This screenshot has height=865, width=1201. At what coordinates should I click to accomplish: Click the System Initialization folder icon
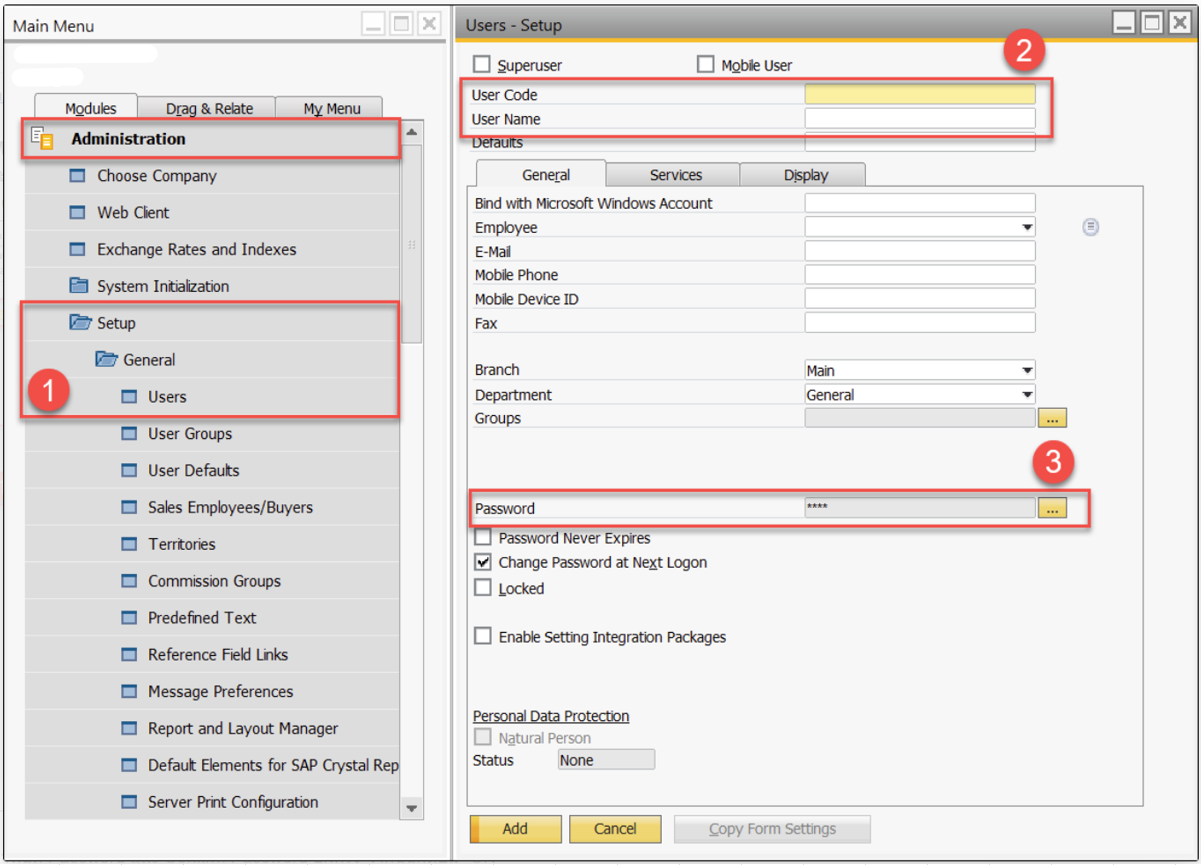click(x=79, y=286)
